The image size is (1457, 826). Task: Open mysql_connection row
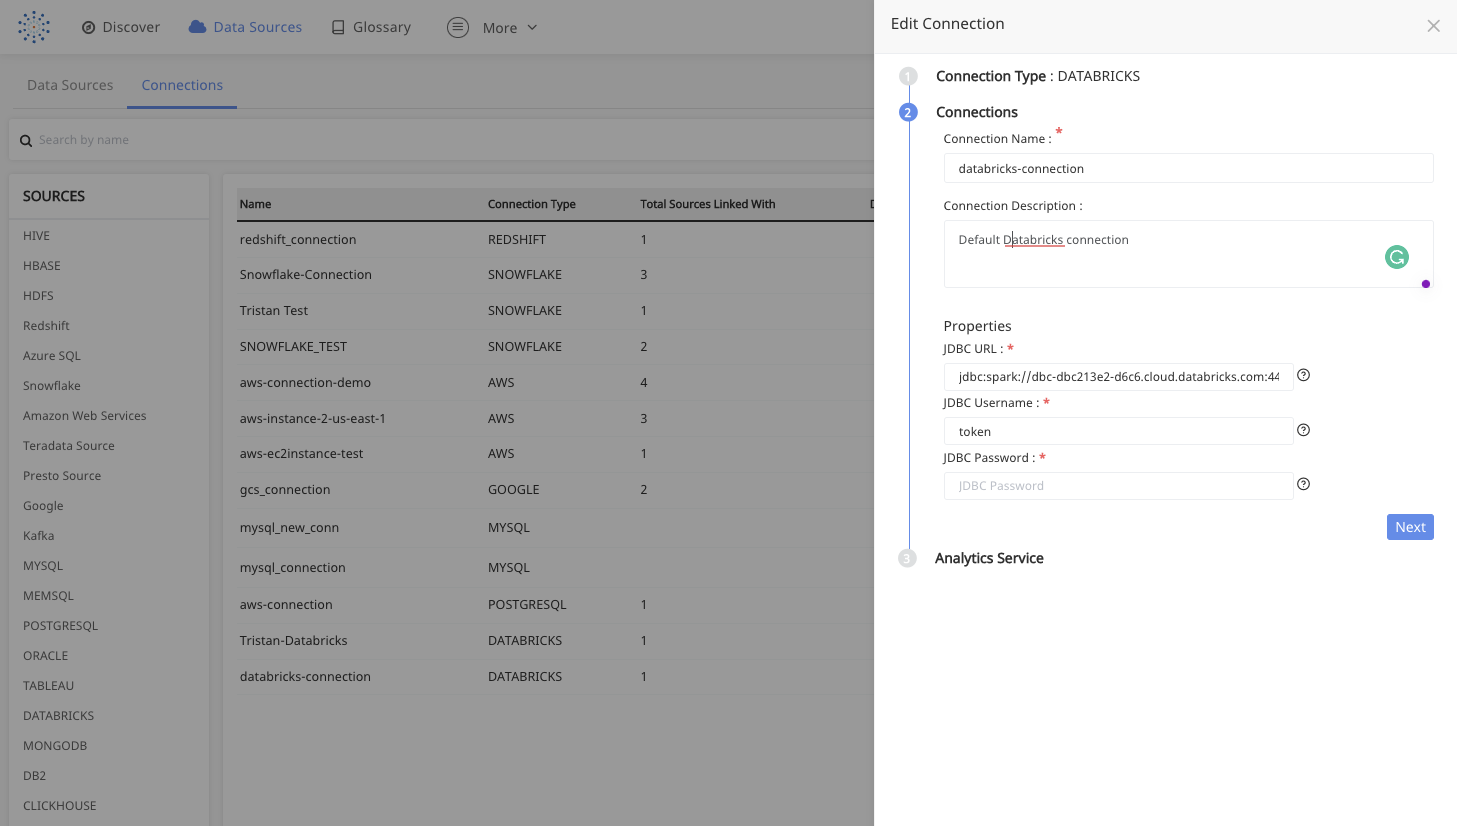[x=556, y=568]
